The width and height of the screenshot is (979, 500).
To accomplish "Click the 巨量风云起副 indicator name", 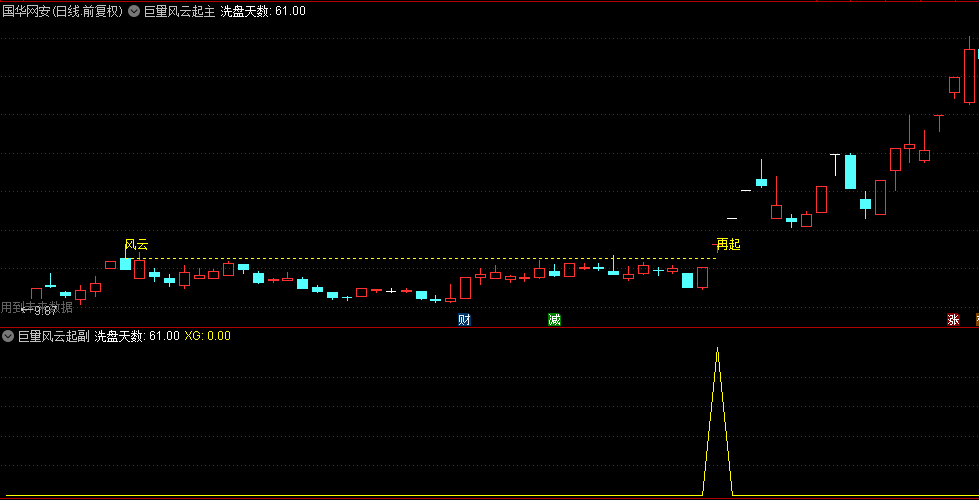I will [53, 336].
